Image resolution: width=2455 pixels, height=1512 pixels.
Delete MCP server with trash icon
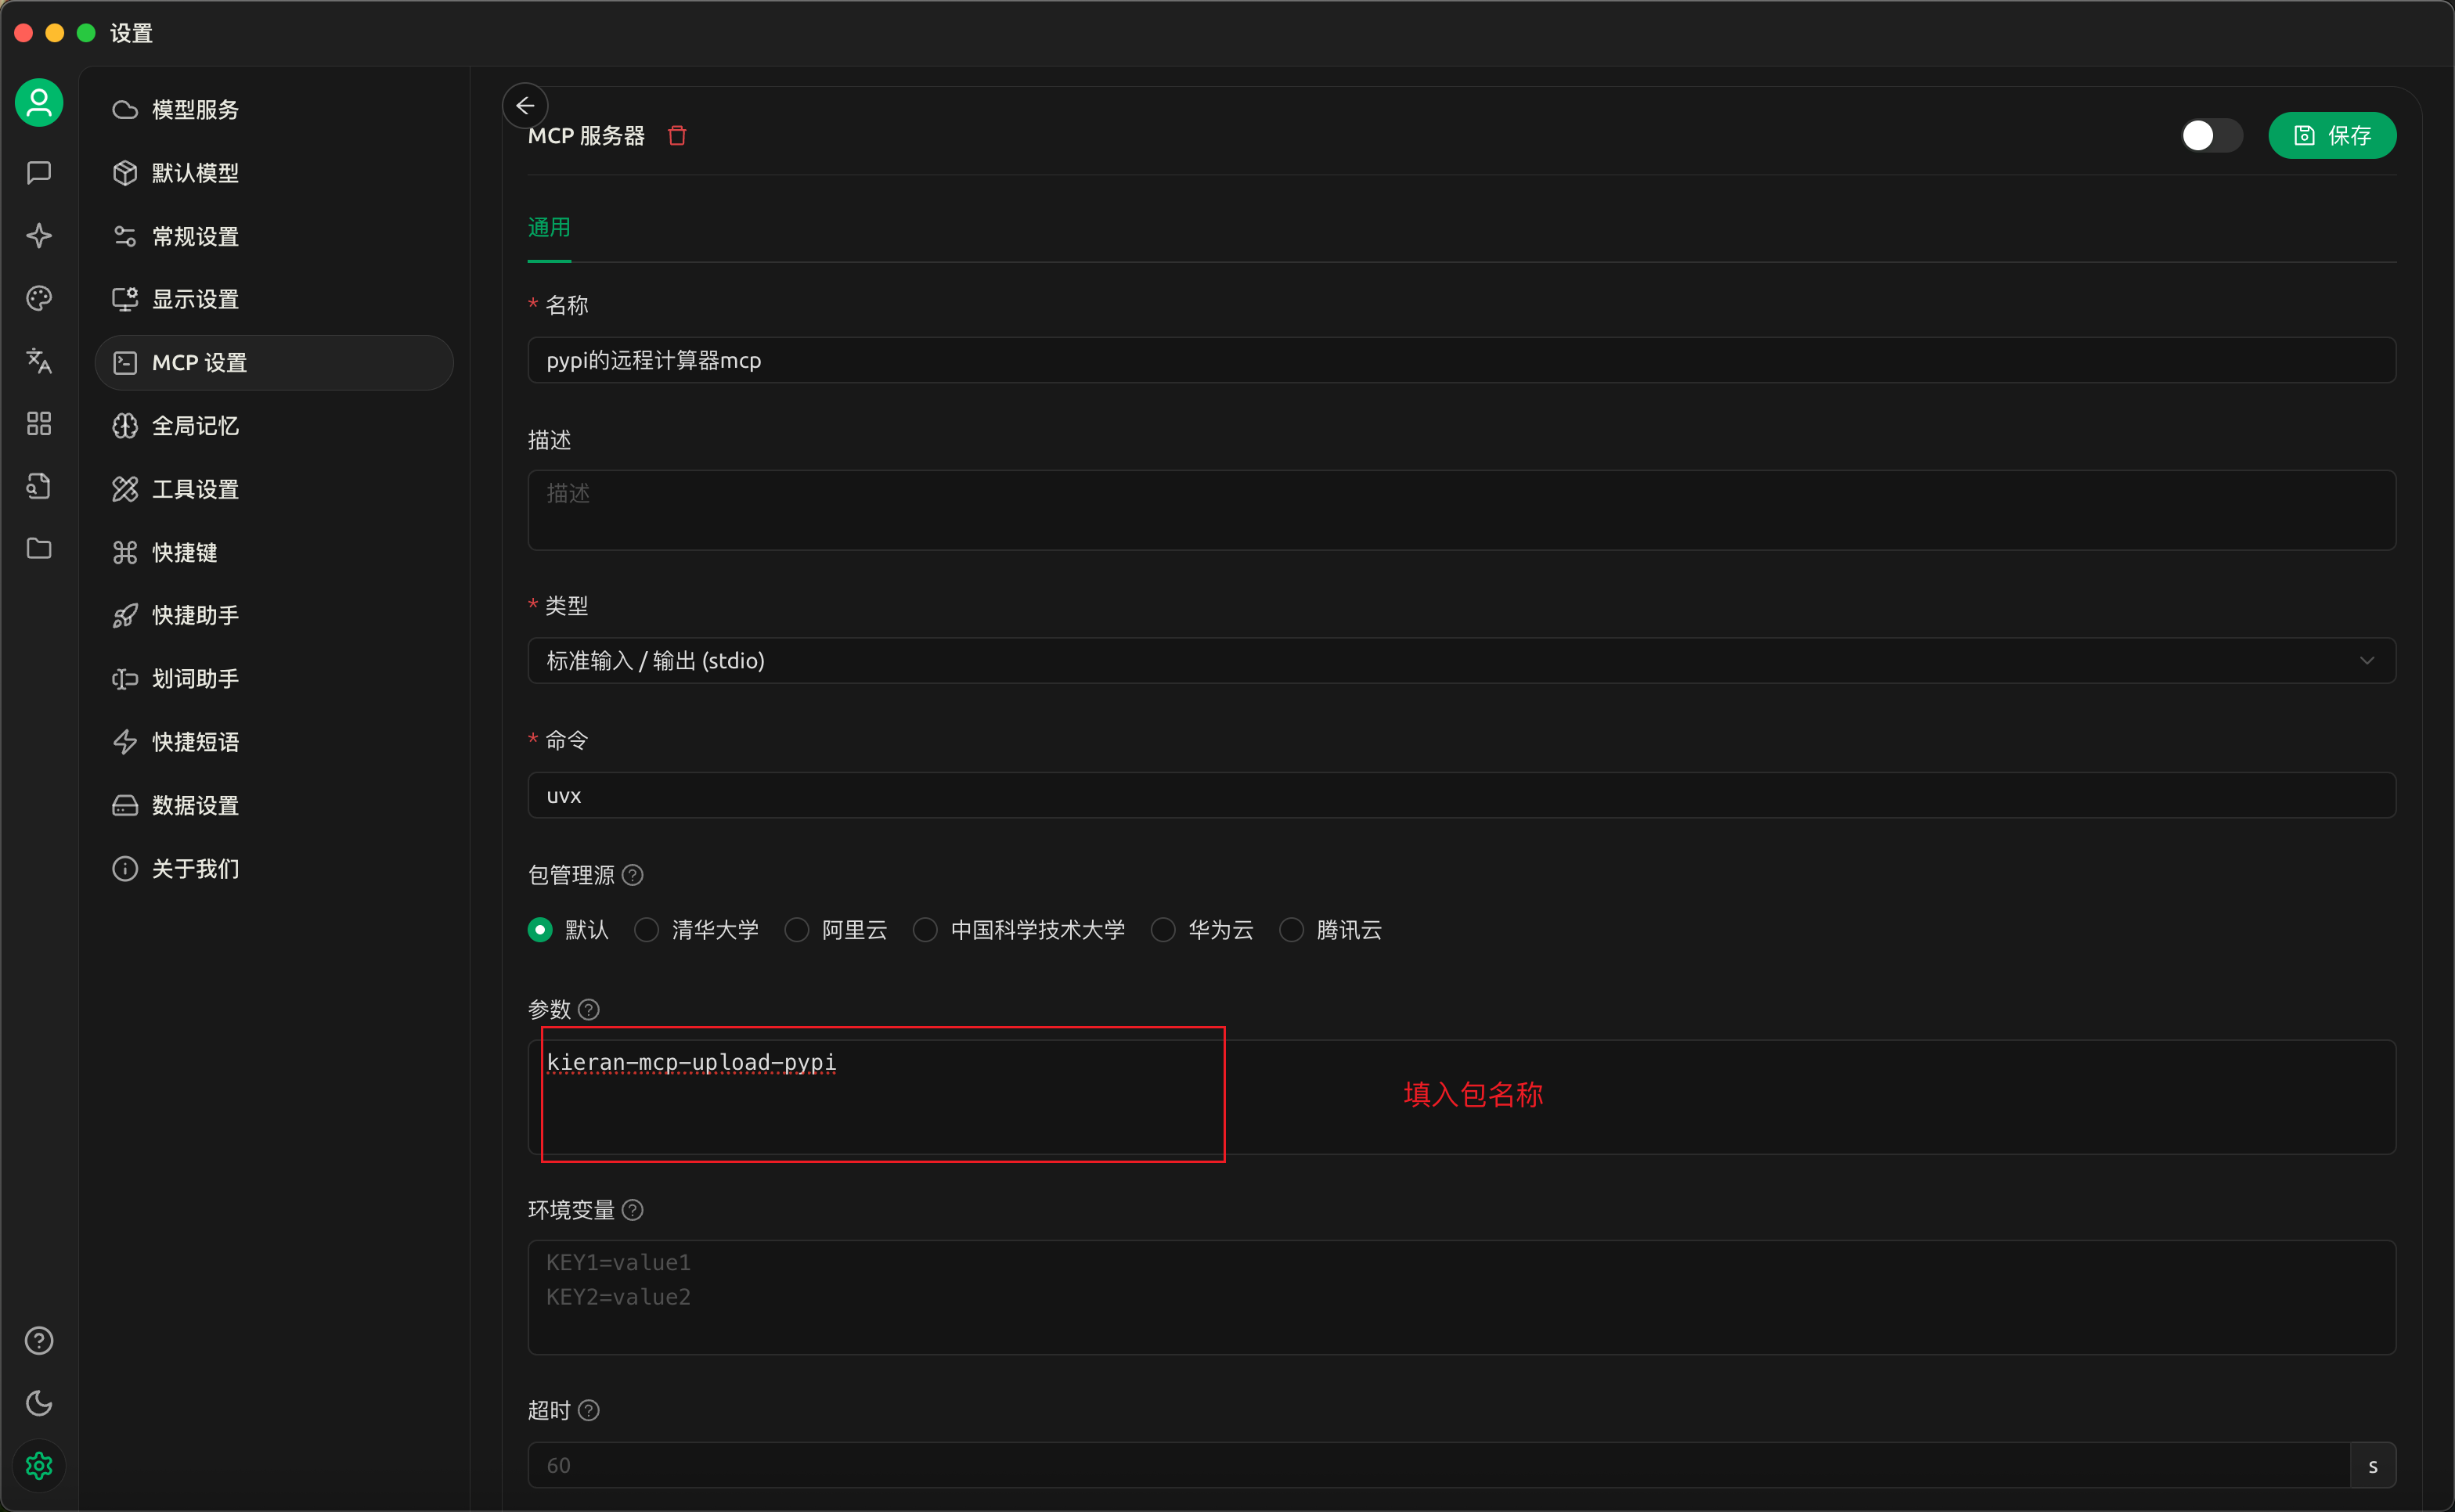[677, 136]
